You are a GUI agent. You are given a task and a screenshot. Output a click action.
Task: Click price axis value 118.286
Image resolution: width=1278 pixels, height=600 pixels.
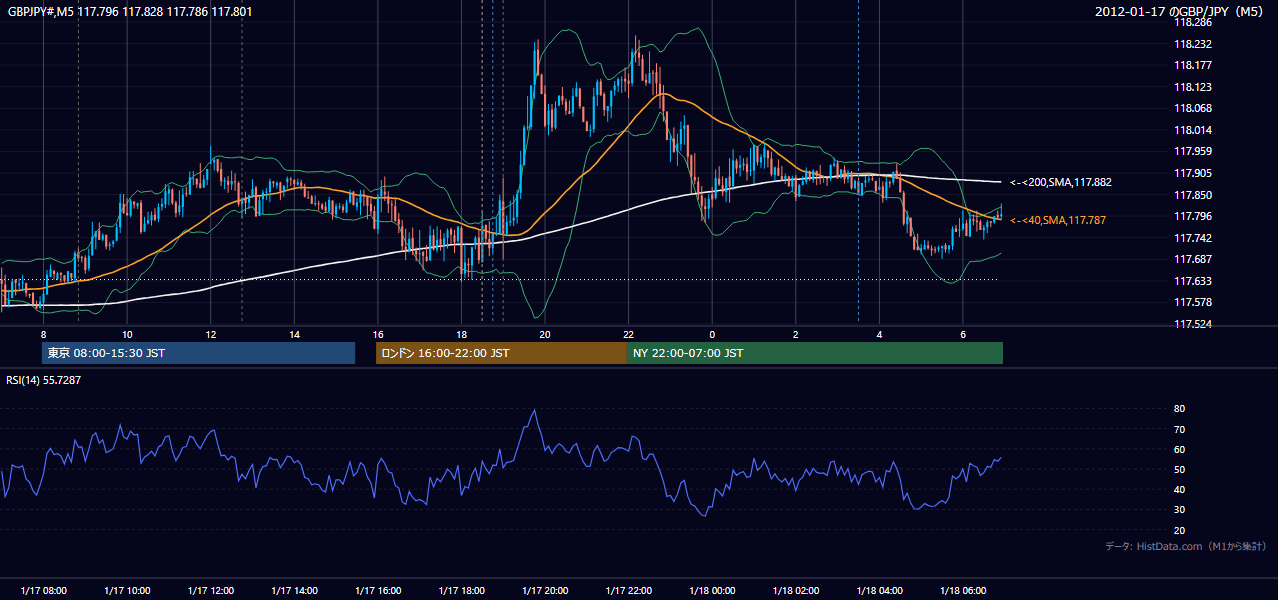[x=1192, y=22]
